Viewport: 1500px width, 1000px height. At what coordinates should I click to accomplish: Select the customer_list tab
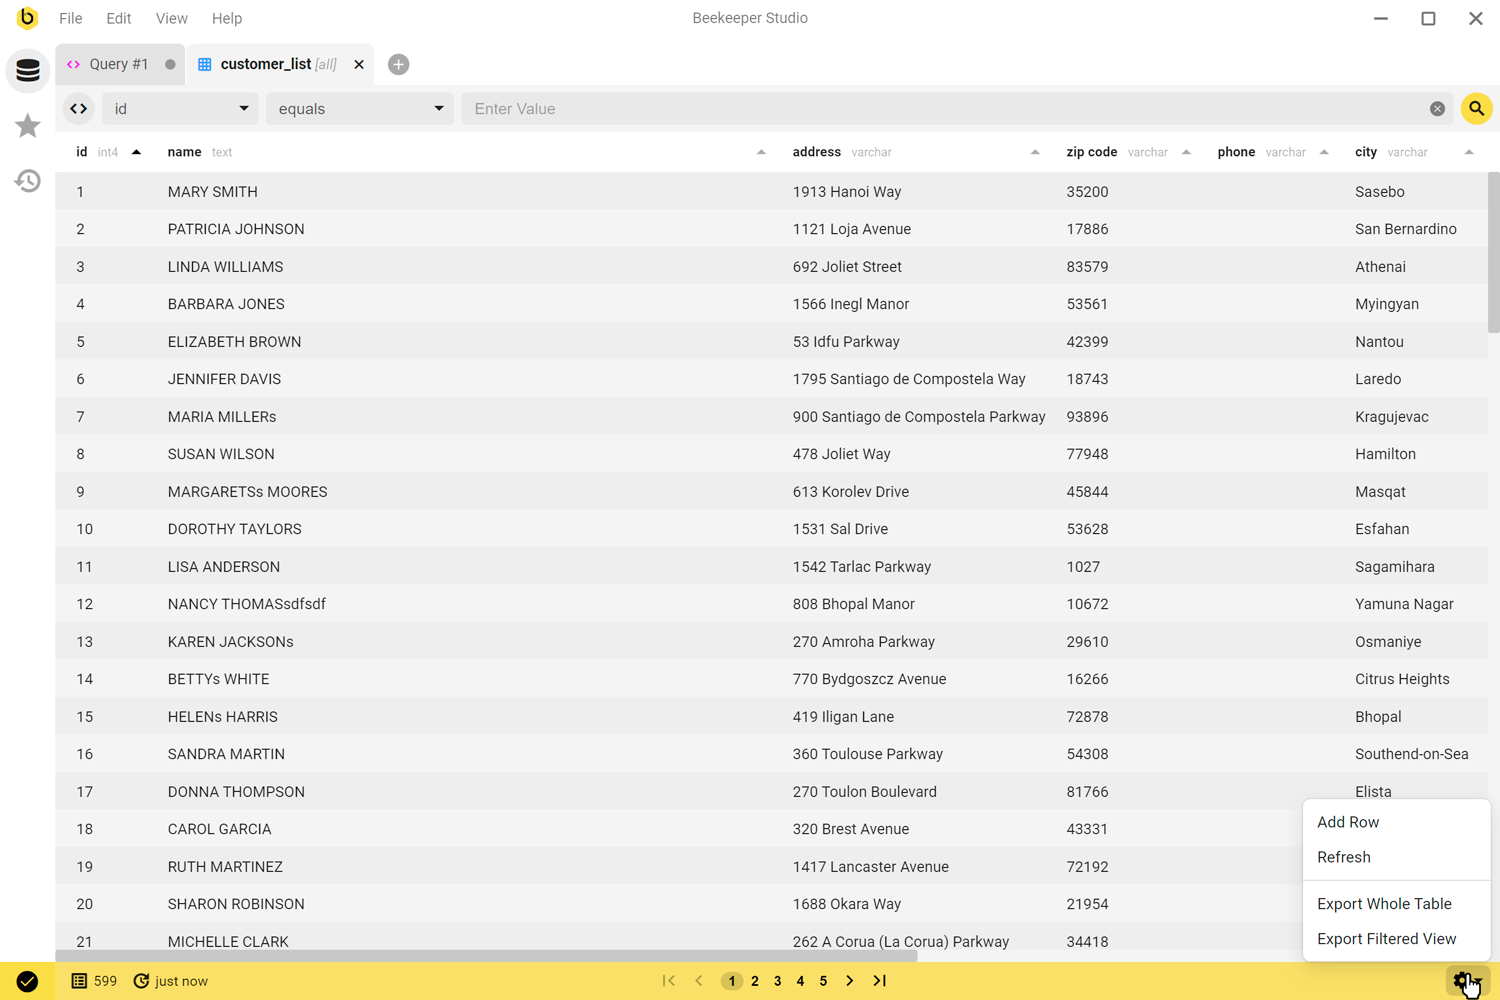(x=278, y=64)
